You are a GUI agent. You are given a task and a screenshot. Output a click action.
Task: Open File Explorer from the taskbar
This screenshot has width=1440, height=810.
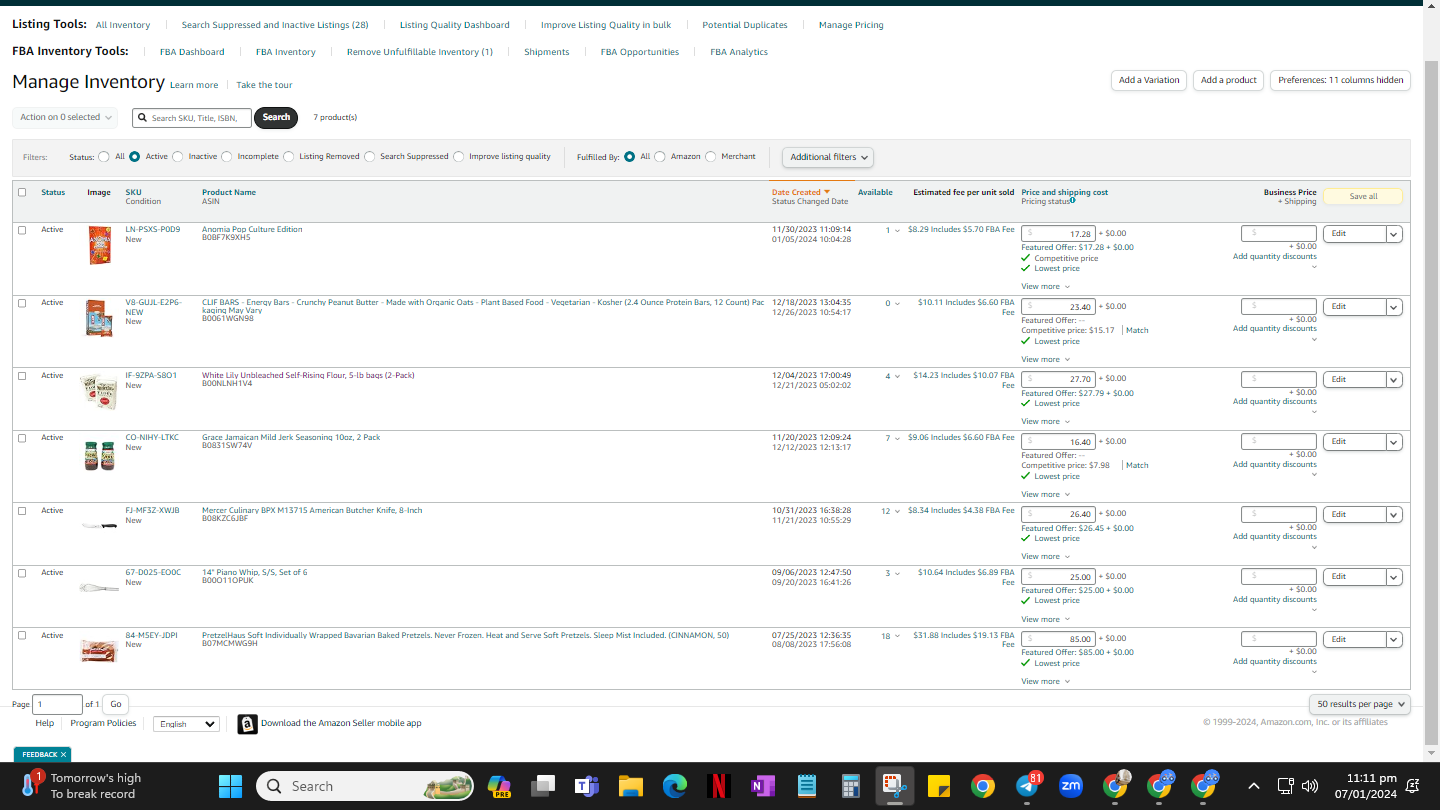tap(630, 787)
